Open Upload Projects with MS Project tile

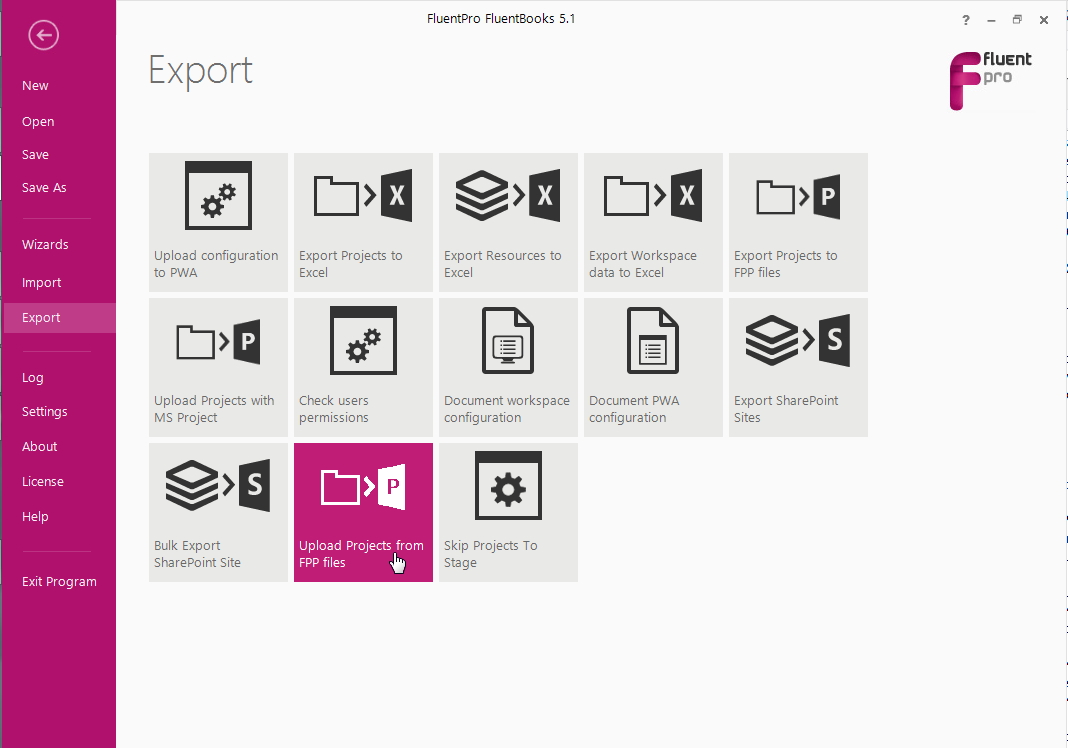(x=219, y=368)
